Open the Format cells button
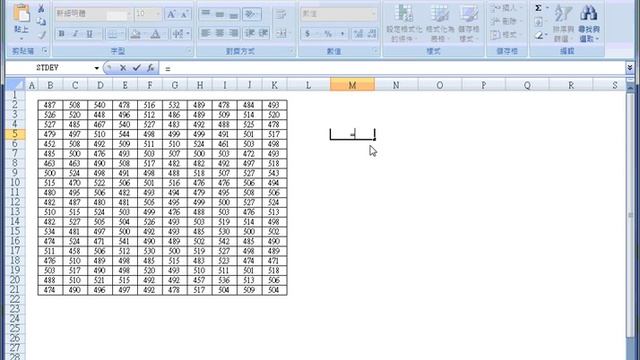Image resolution: width=640 pixels, height=360 pixels. coord(505,36)
